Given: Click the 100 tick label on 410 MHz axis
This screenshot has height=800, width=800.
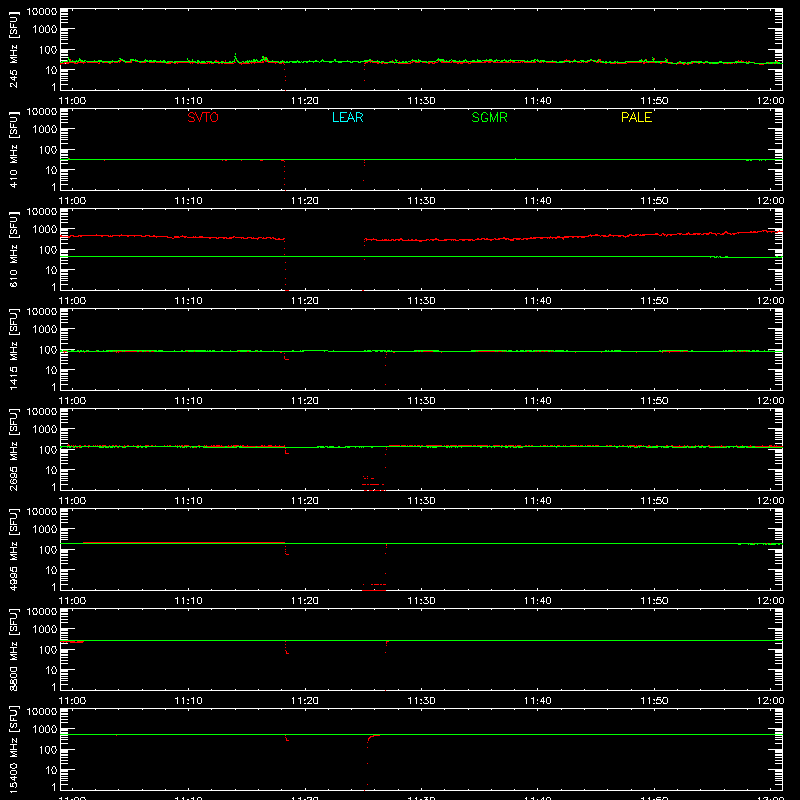Looking at the screenshot, I should tap(48, 150).
